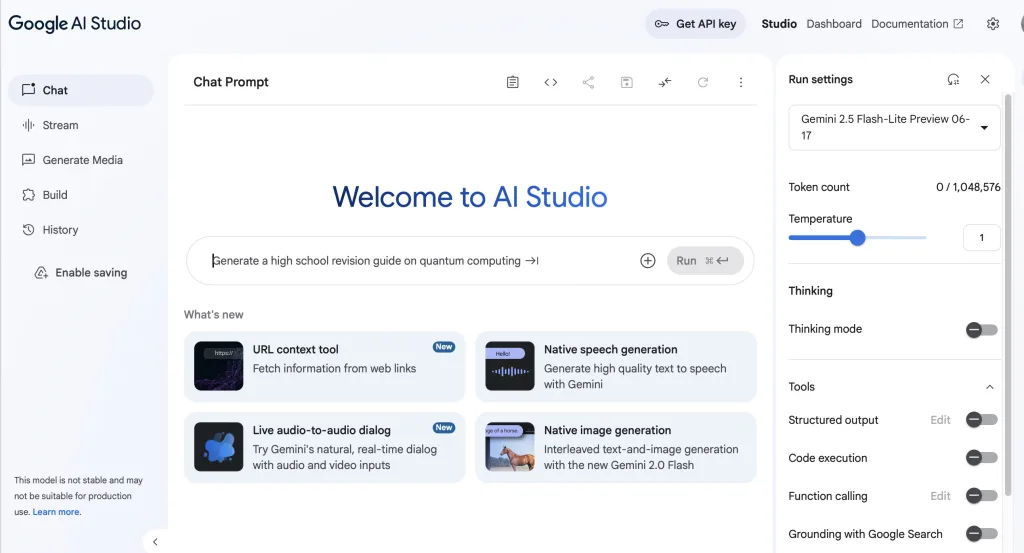Click the Temperature slider handle
1024x553 pixels.
[857, 238]
